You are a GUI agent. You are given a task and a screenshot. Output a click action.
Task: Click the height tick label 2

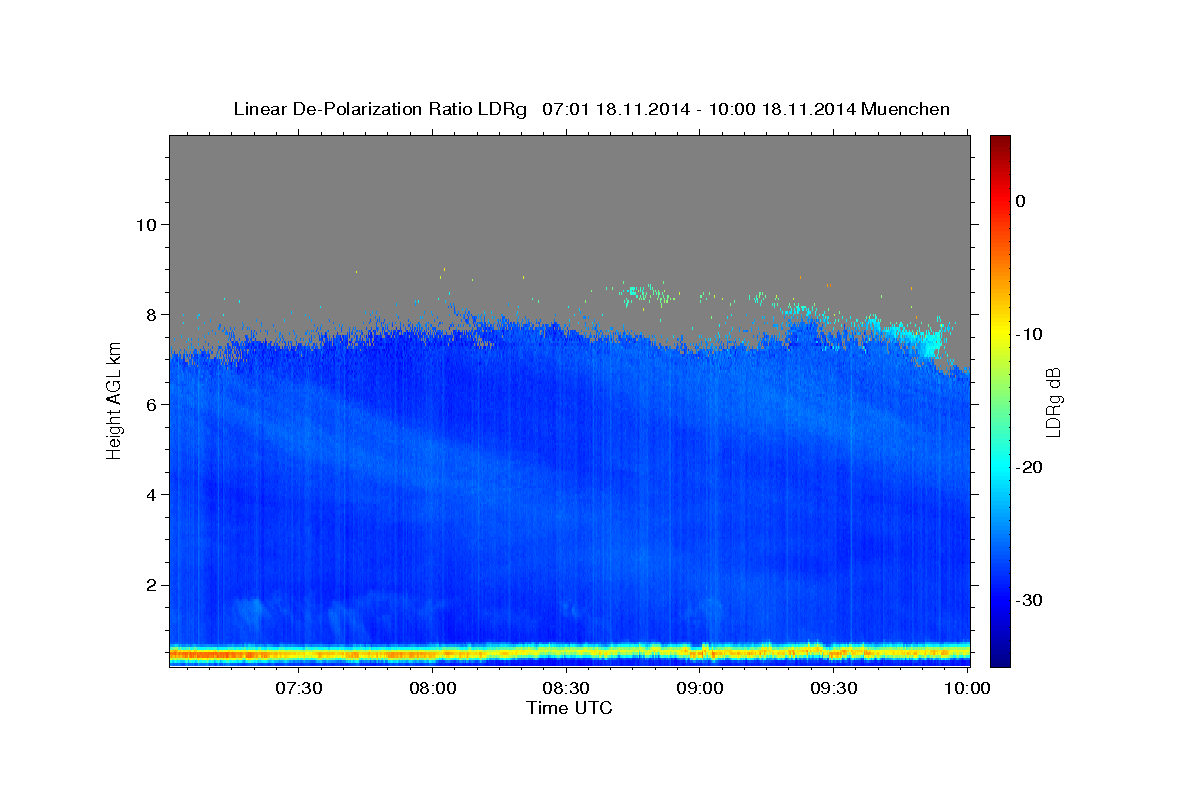(149, 585)
